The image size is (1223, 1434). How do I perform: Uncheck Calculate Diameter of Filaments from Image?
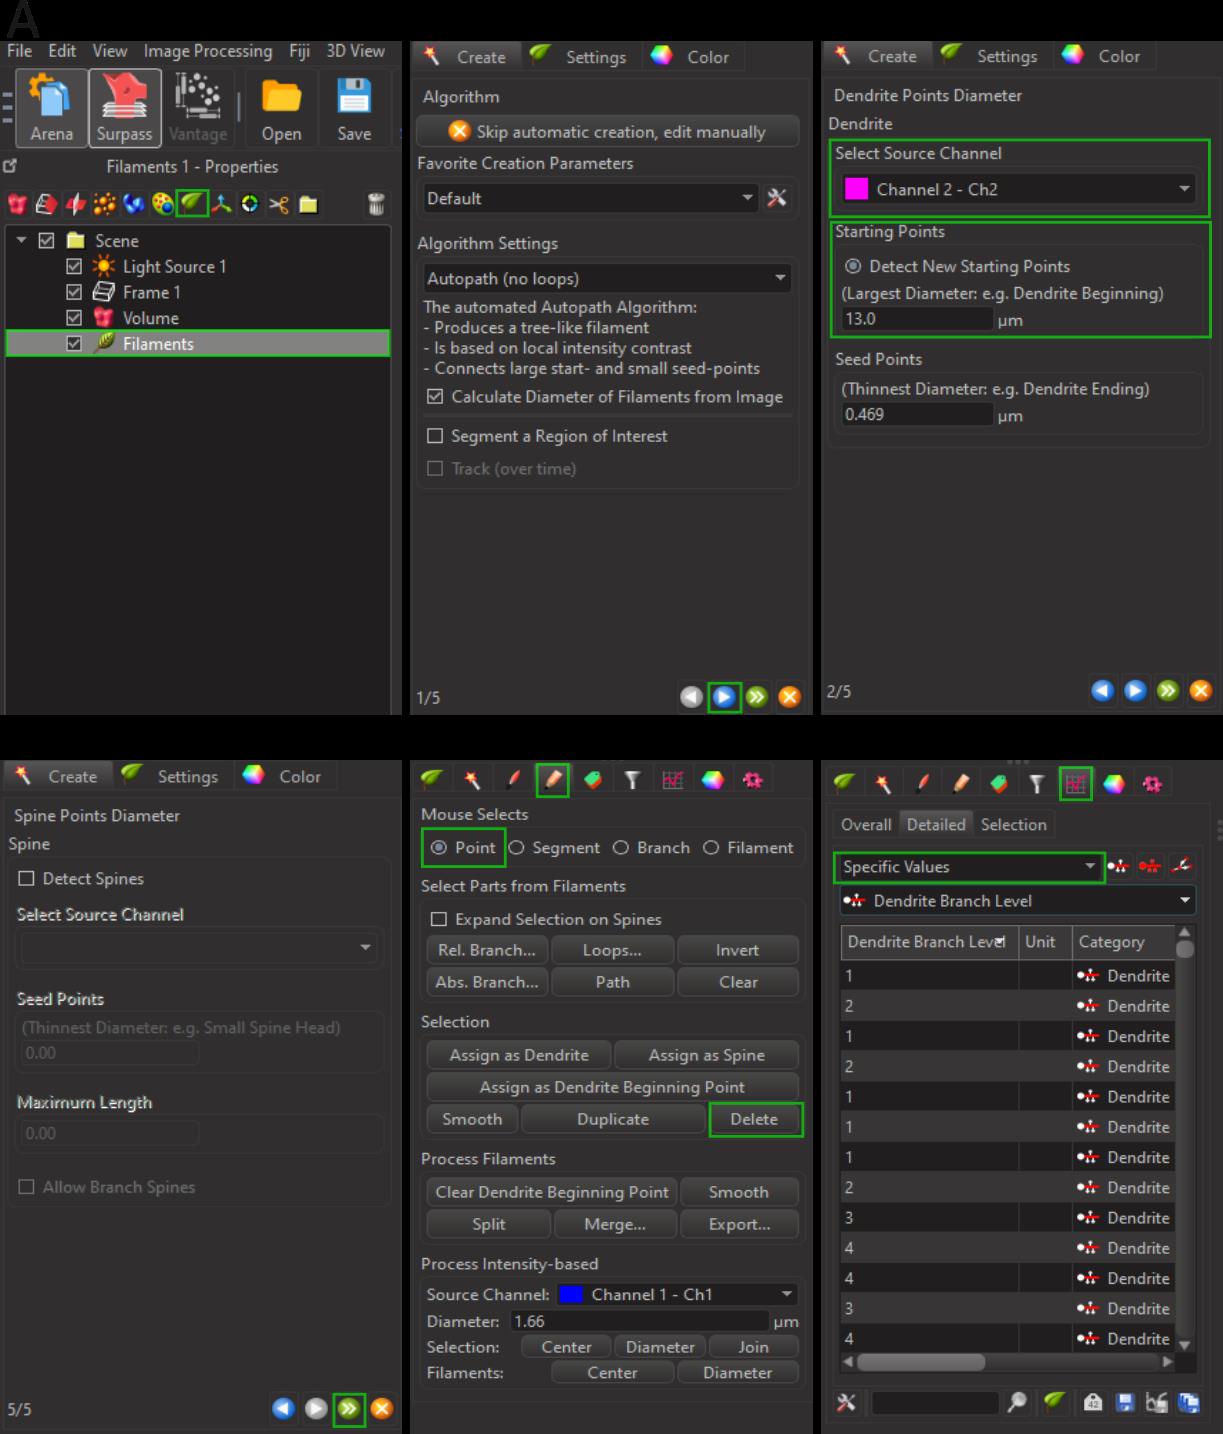(435, 397)
